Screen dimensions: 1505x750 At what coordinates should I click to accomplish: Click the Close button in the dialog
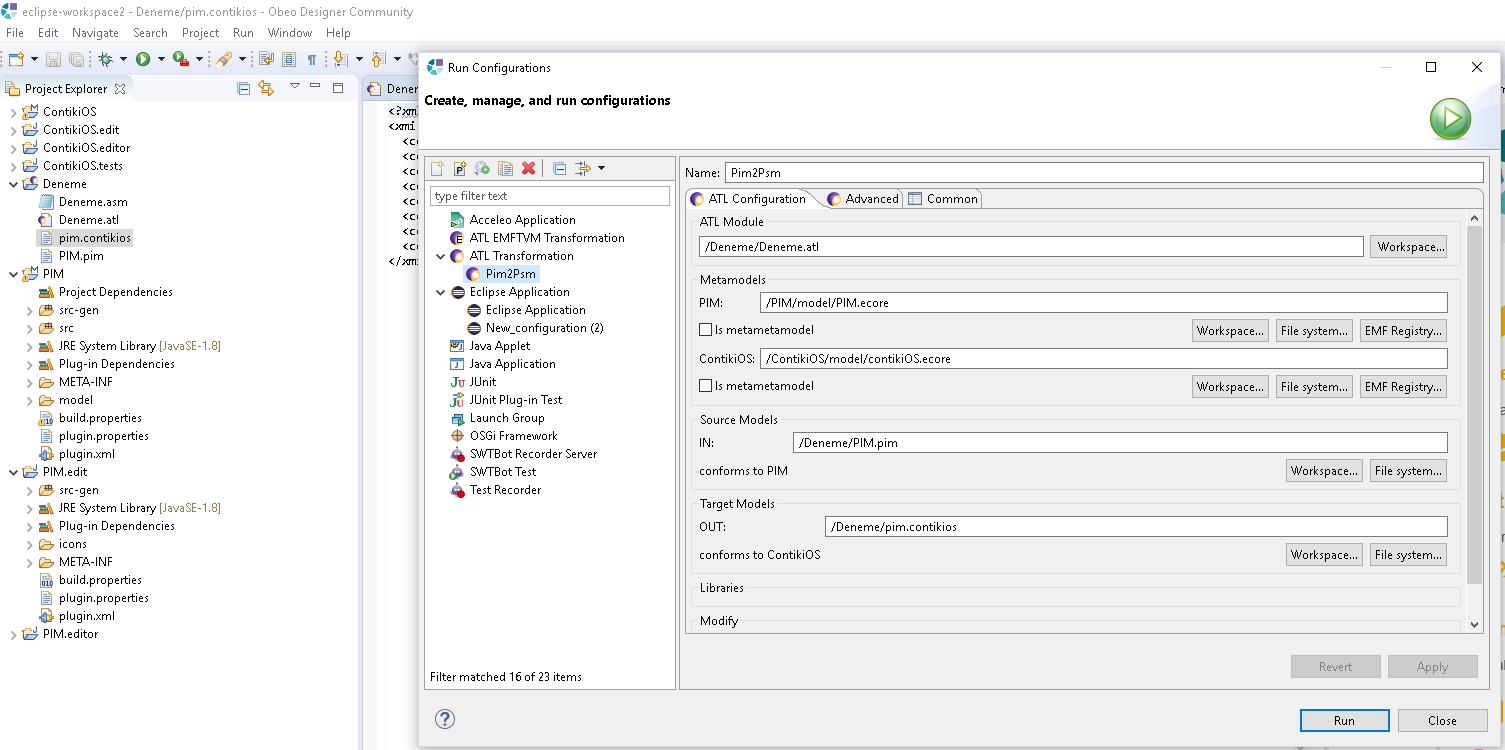point(1442,720)
